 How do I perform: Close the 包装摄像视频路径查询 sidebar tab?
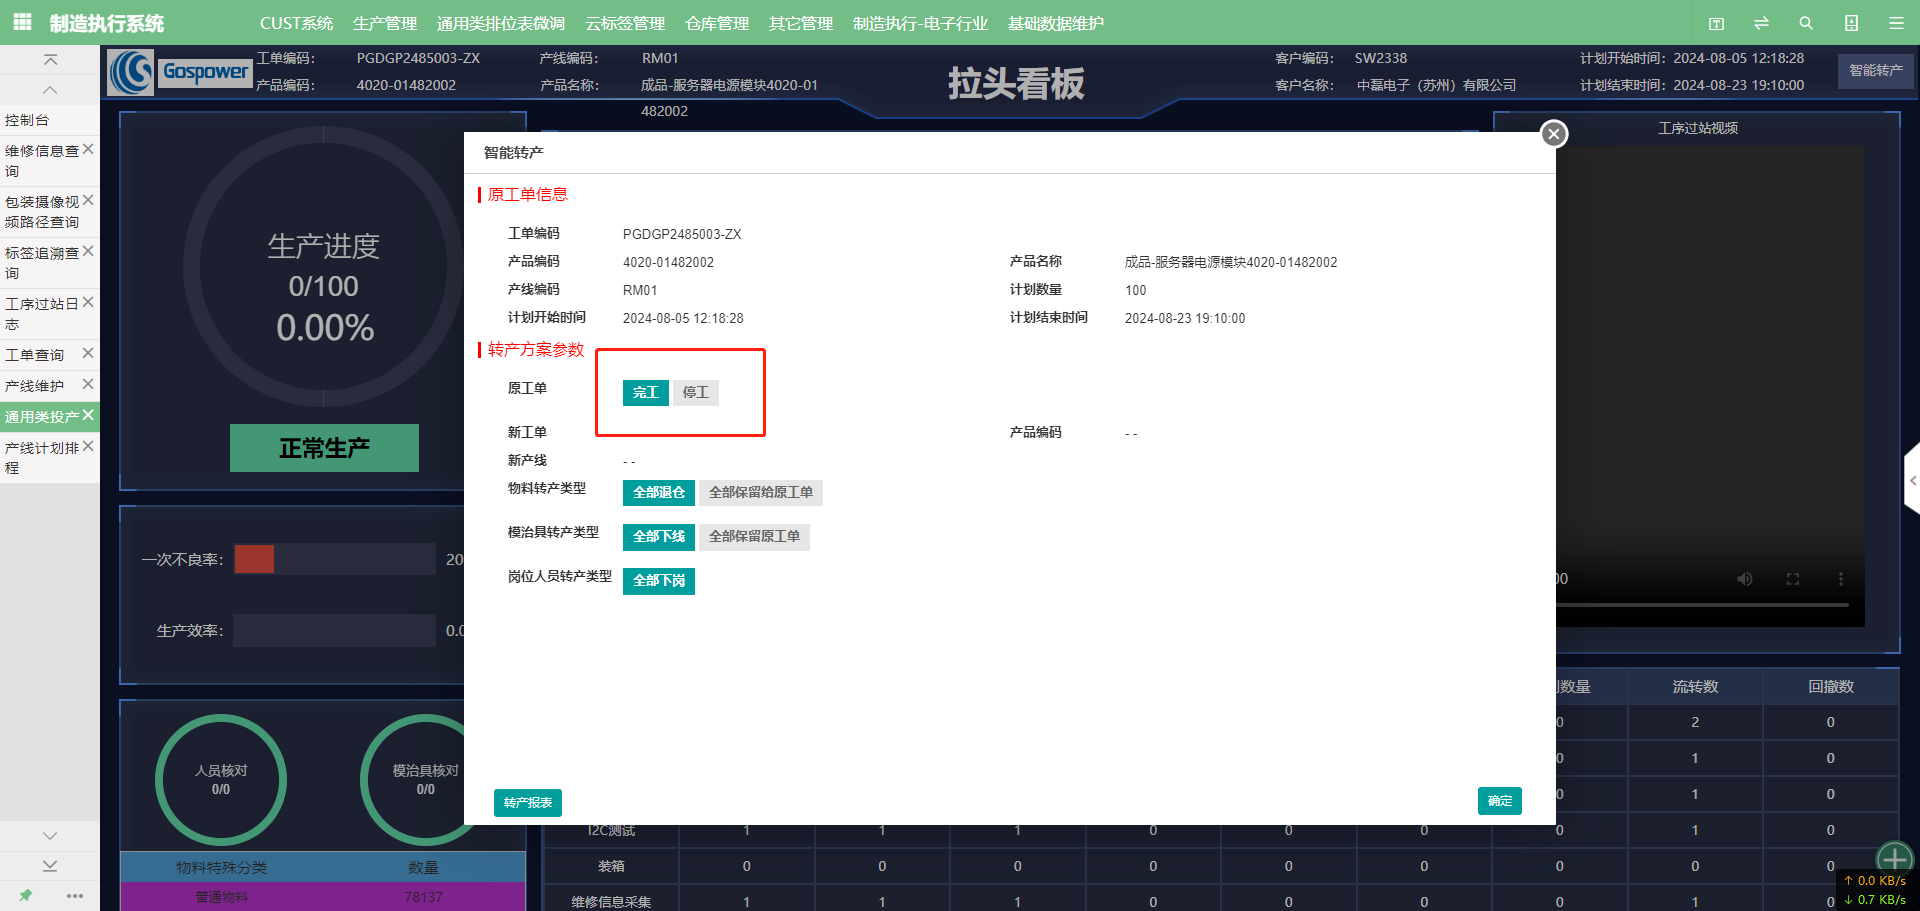pos(88,200)
